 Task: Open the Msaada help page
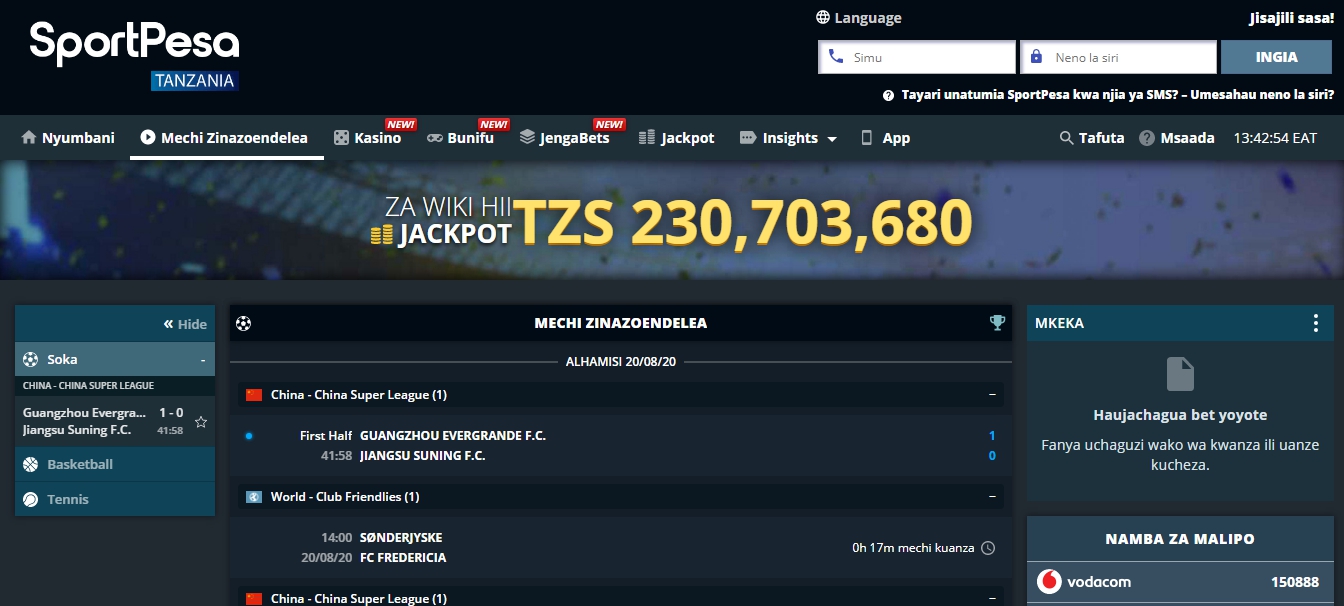tap(1177, 138)
